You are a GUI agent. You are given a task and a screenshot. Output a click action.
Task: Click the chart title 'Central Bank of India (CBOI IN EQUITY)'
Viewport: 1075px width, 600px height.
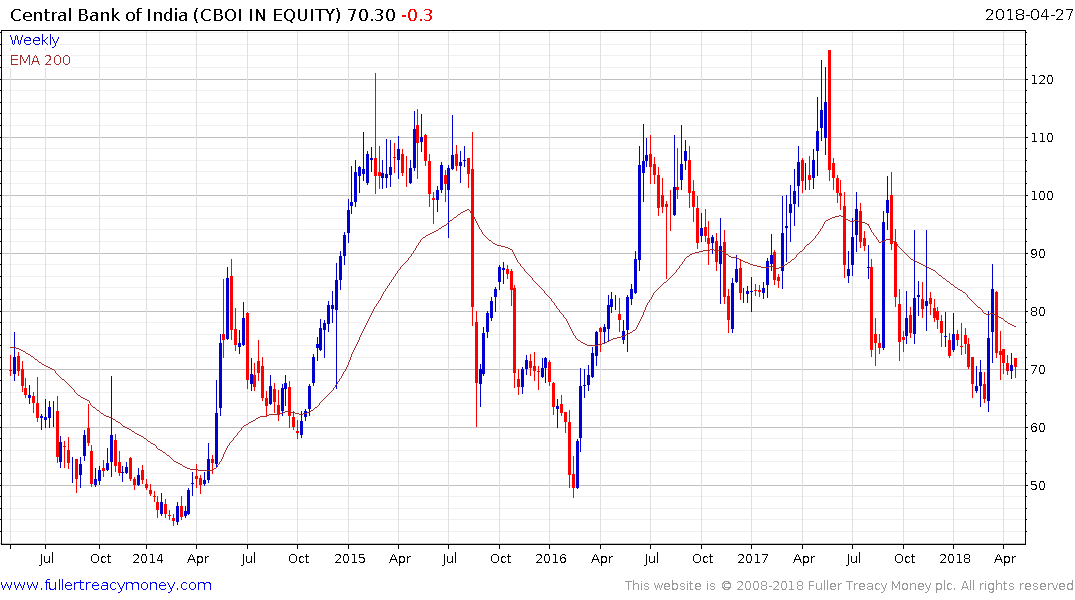pyautogui.click(x=176, y=15)
